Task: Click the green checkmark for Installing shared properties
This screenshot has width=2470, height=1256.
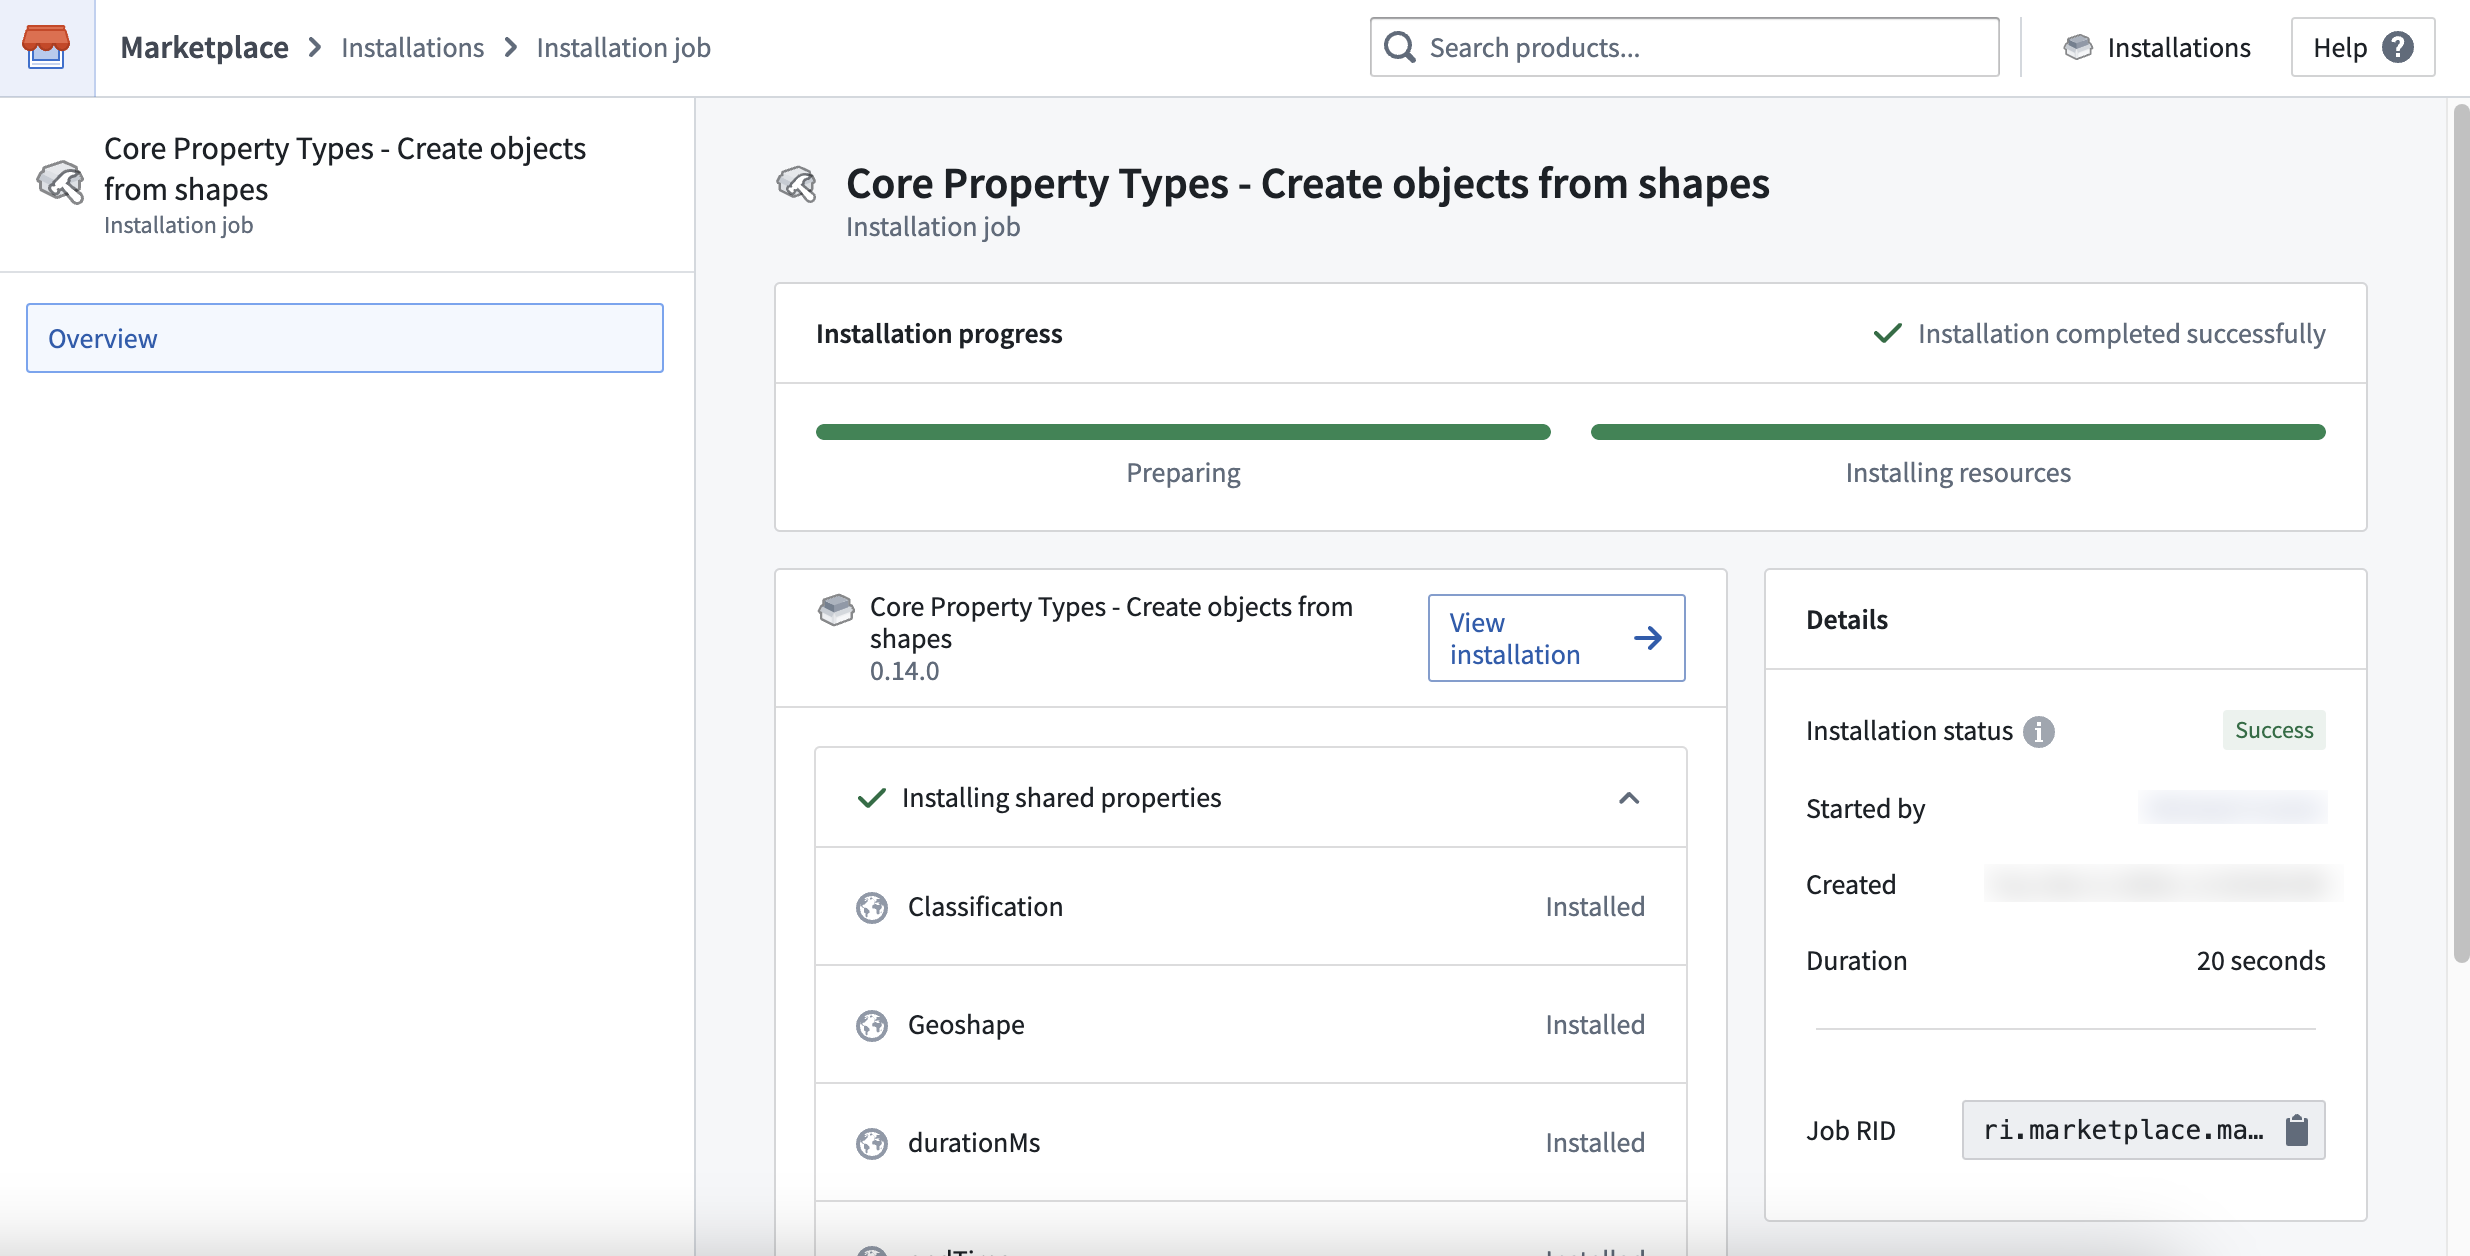Action: point(870,798)
